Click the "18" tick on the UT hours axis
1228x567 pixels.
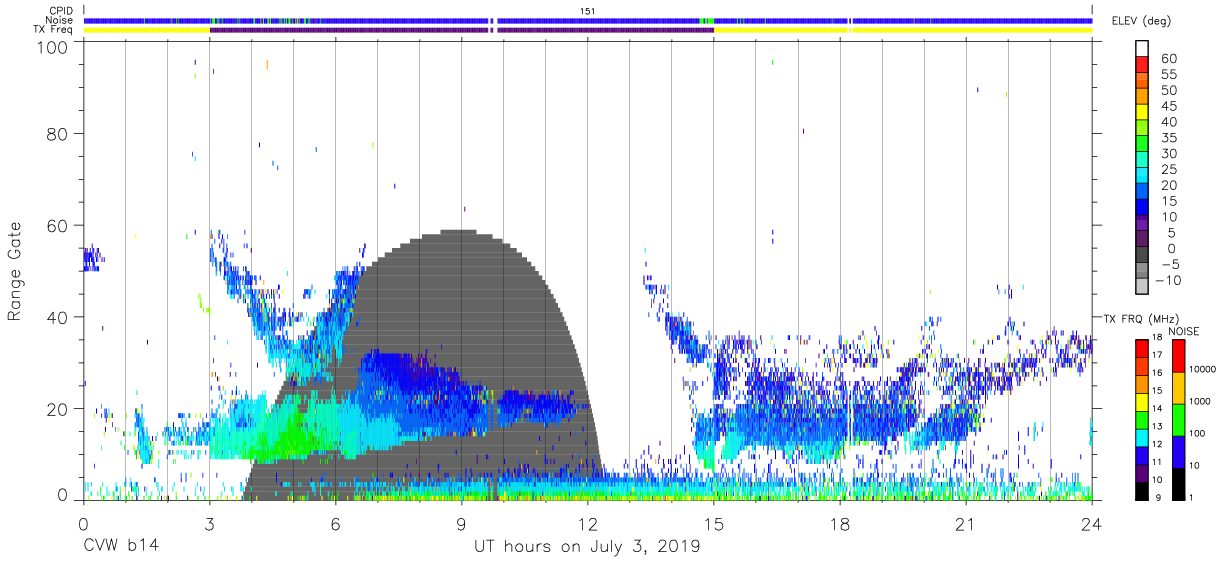coord(840,523)
